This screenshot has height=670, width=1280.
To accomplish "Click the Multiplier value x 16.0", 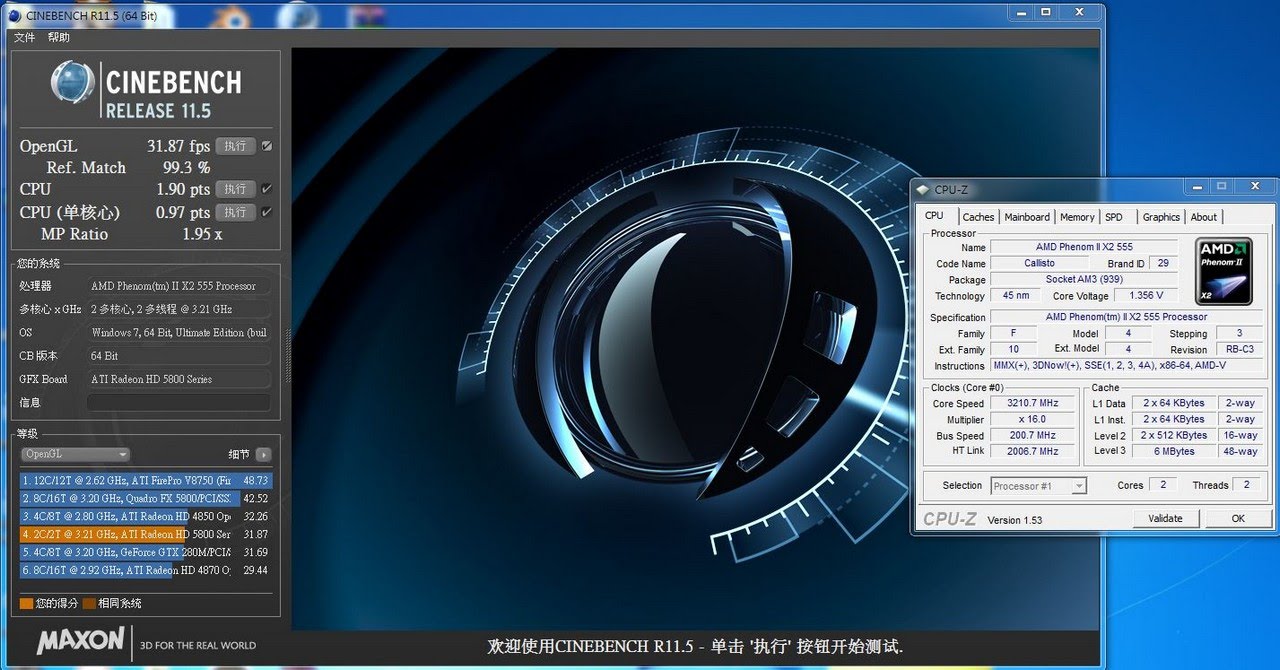I will coord(1033,420).
